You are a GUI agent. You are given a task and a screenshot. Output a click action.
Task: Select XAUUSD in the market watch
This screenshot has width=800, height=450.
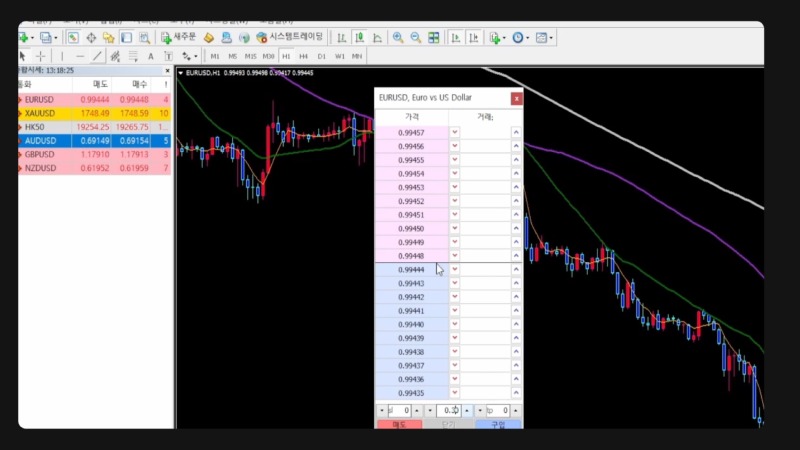coord(40,114)
